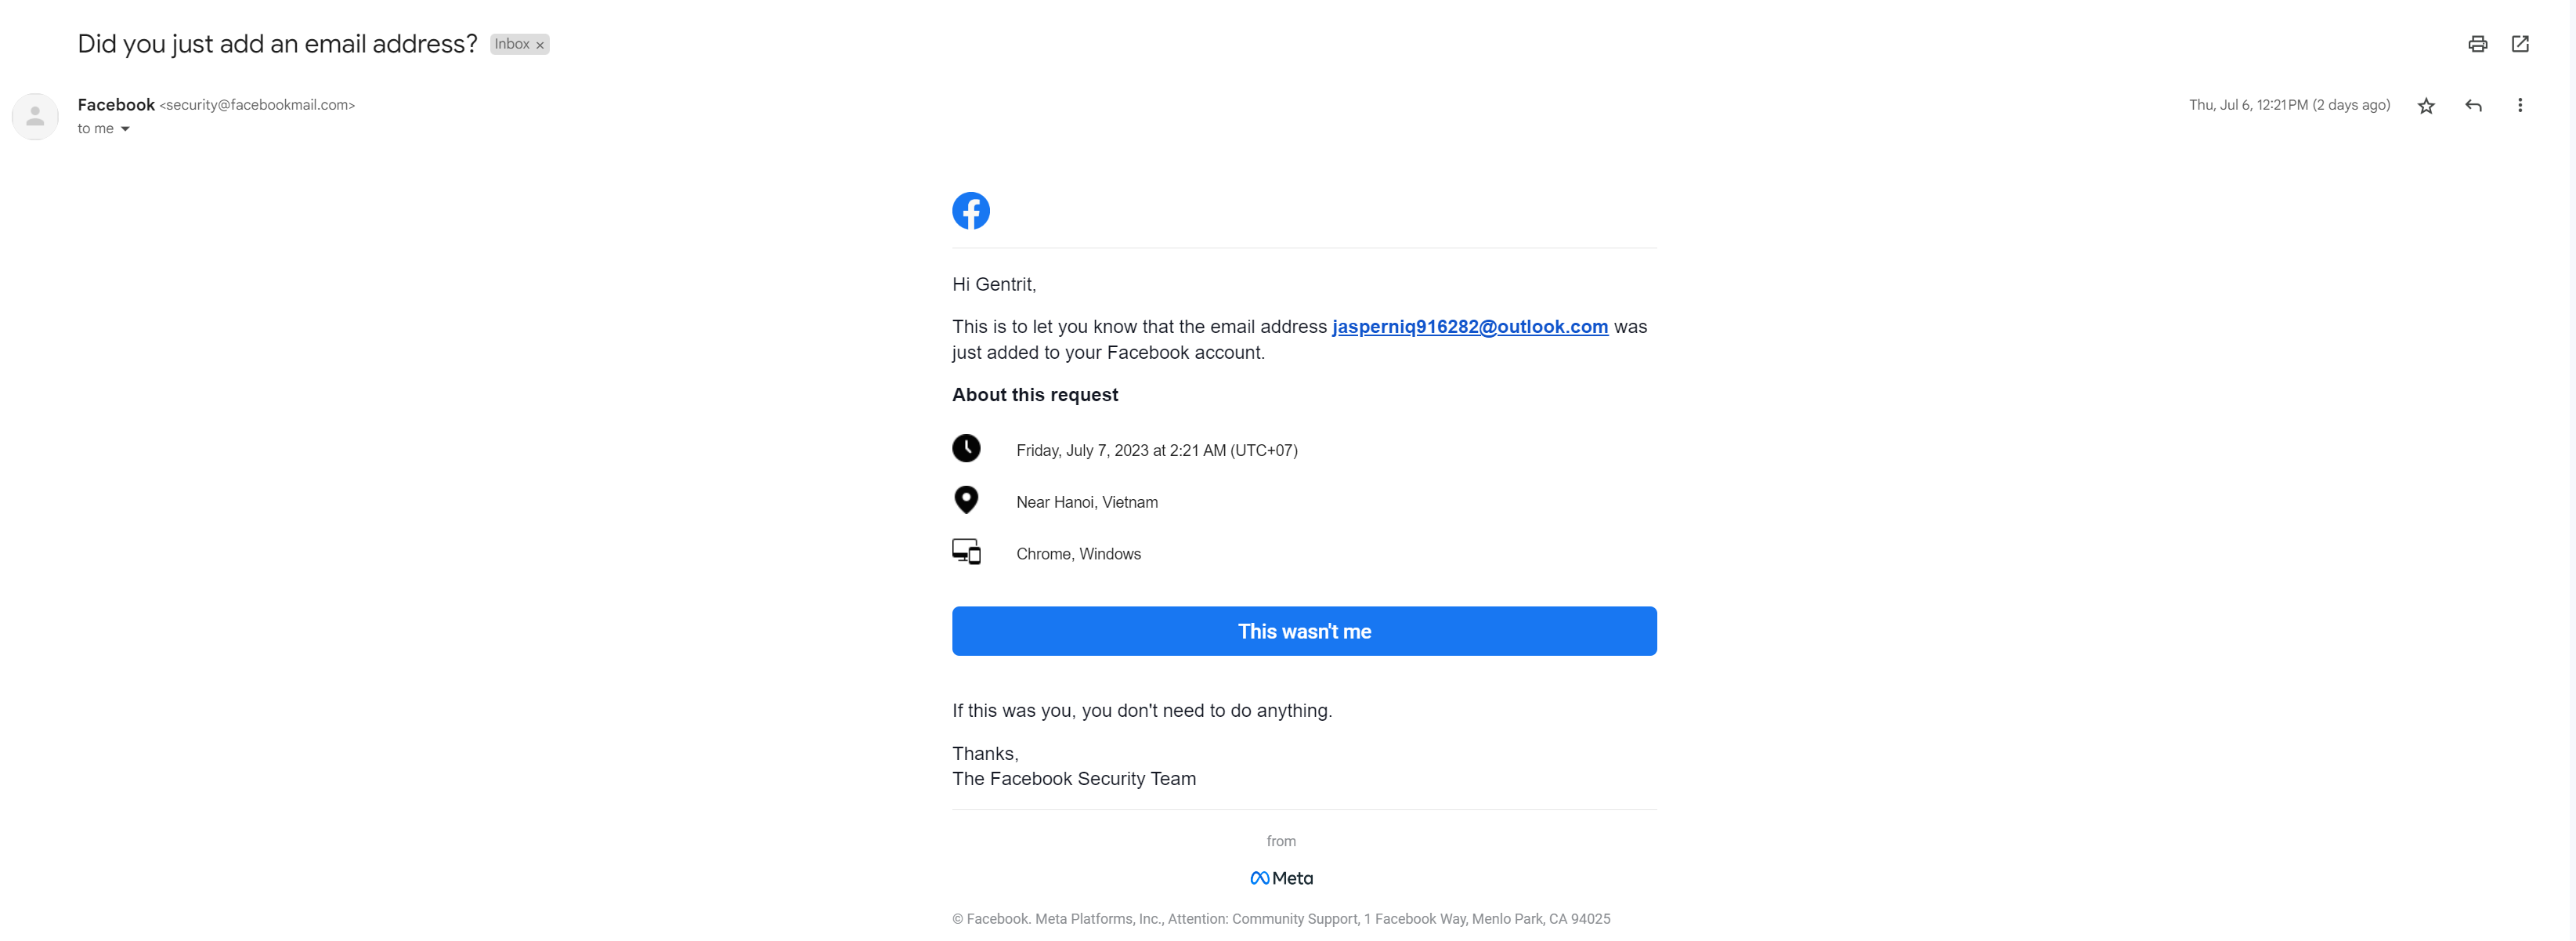This screenshot has width=2576, height=941.
Task: Open the three-dot More options menu
Action: [x=2520, y=105]
